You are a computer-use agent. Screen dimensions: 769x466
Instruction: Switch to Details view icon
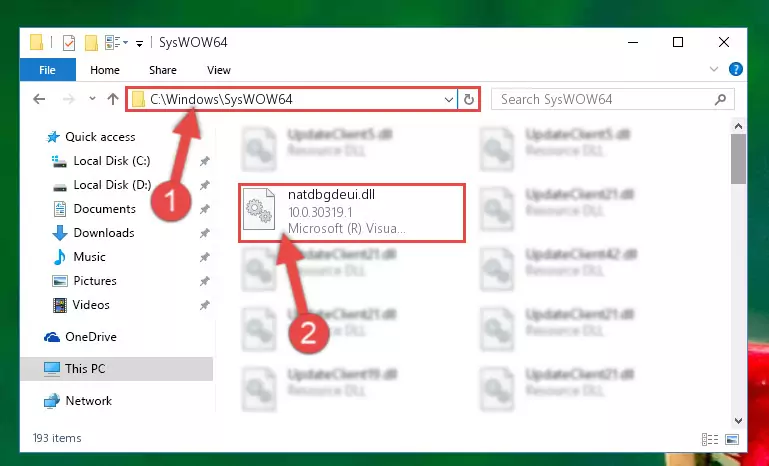pos(710,439)
